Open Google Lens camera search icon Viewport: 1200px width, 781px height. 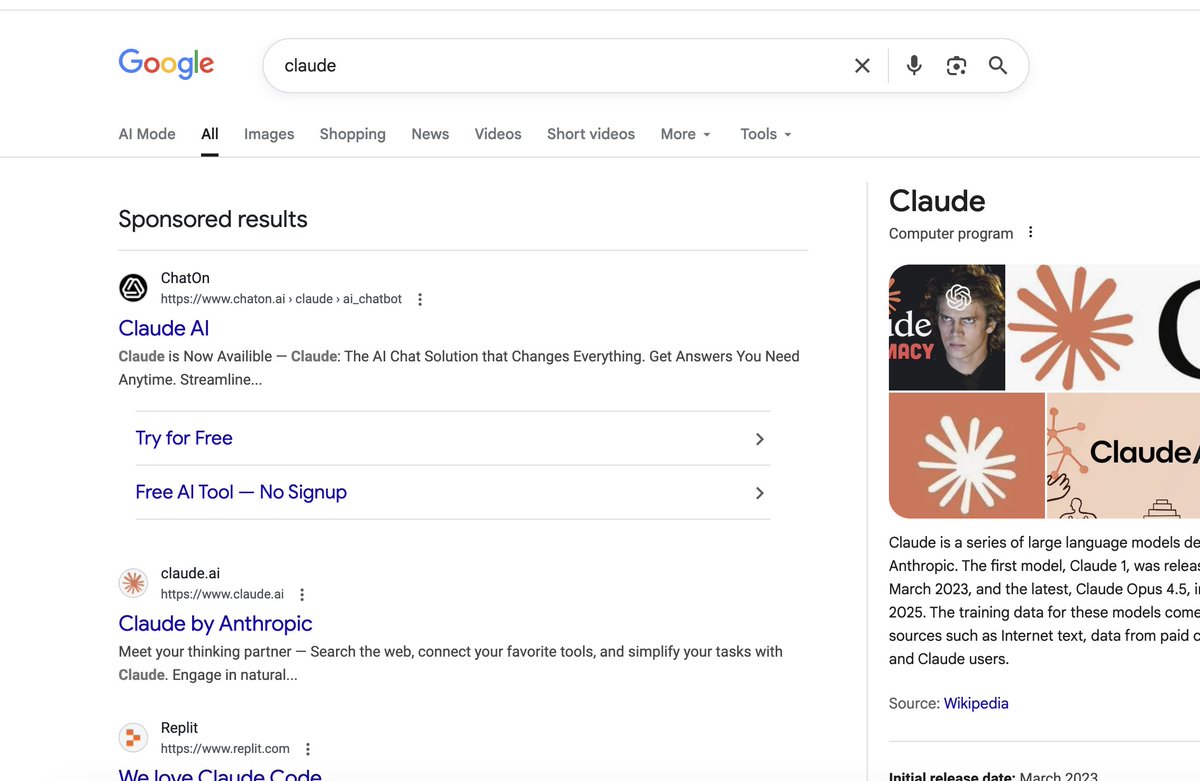pyautogui.click(x=956, y=66)
